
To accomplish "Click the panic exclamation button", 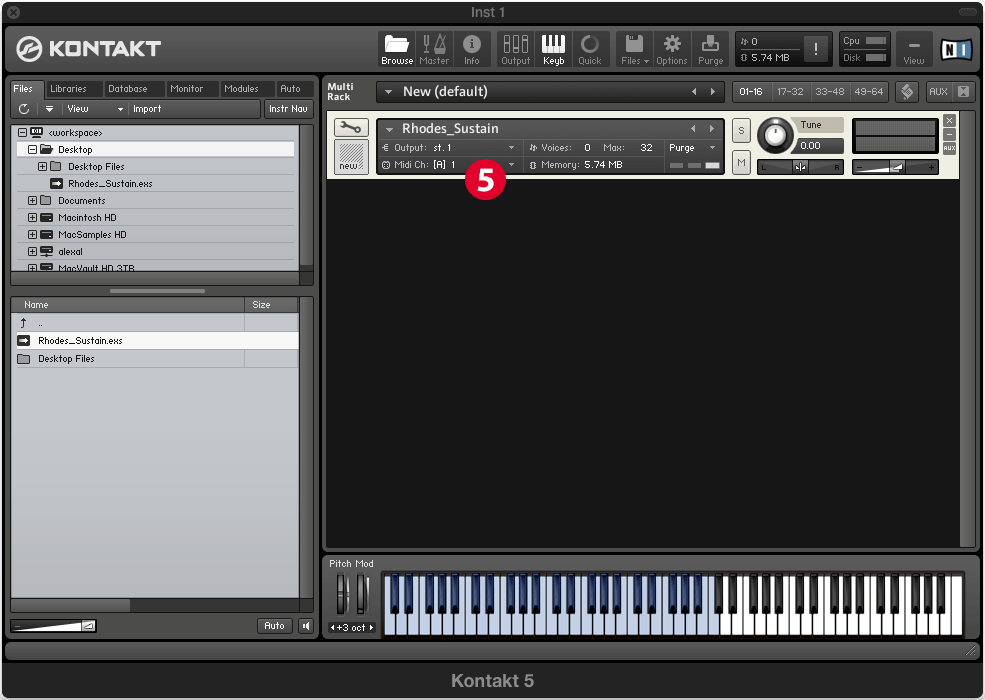I will pyautogui.click(x=816, y=49).
